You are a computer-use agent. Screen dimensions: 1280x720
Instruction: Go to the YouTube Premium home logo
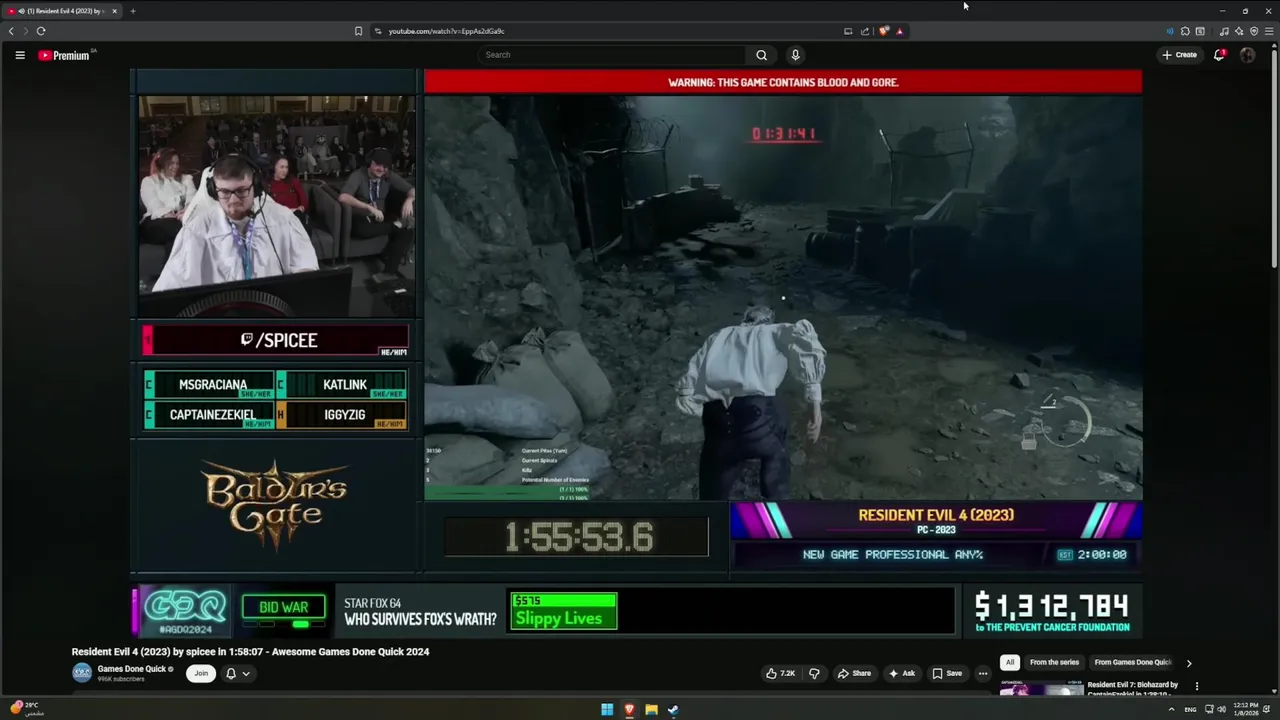[64, 55]
